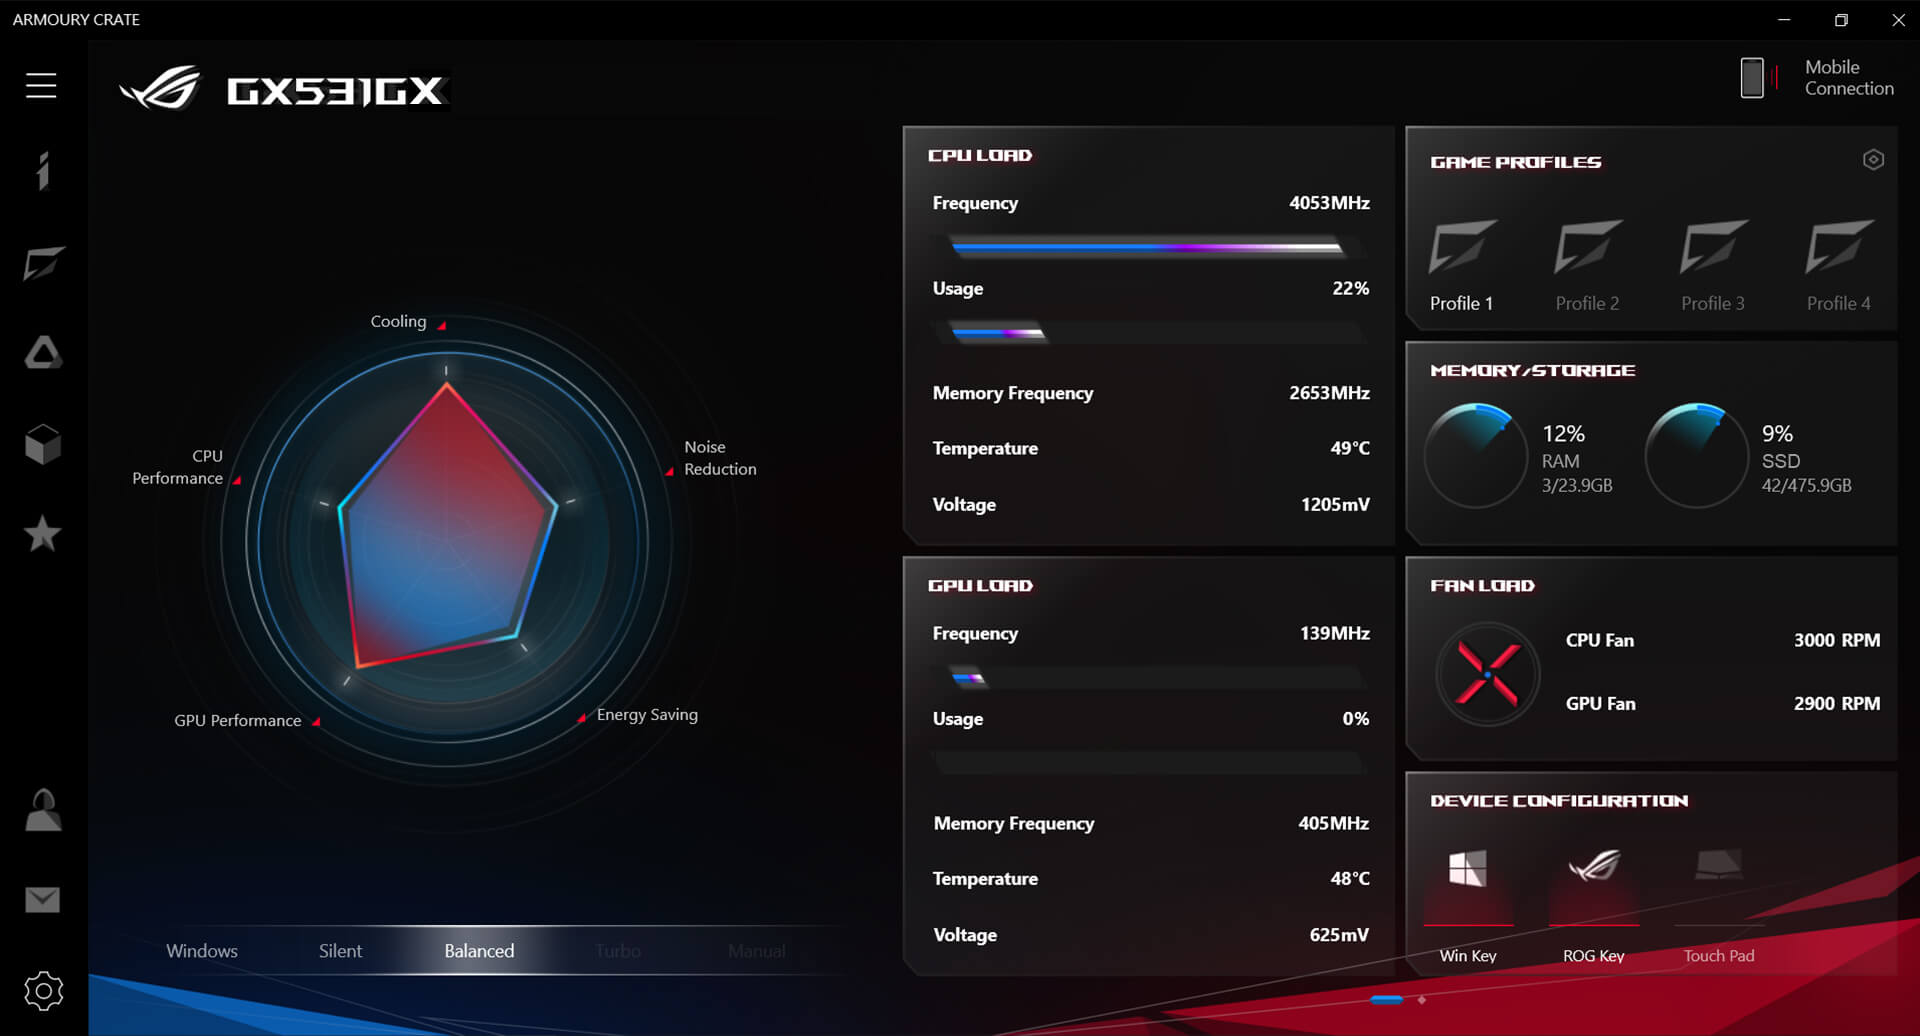Image resolution: width=1920 pixels, height=1036 pixels.
Task: Click the SSD usage circular gauge
Action: click(x=1696, y=455)
